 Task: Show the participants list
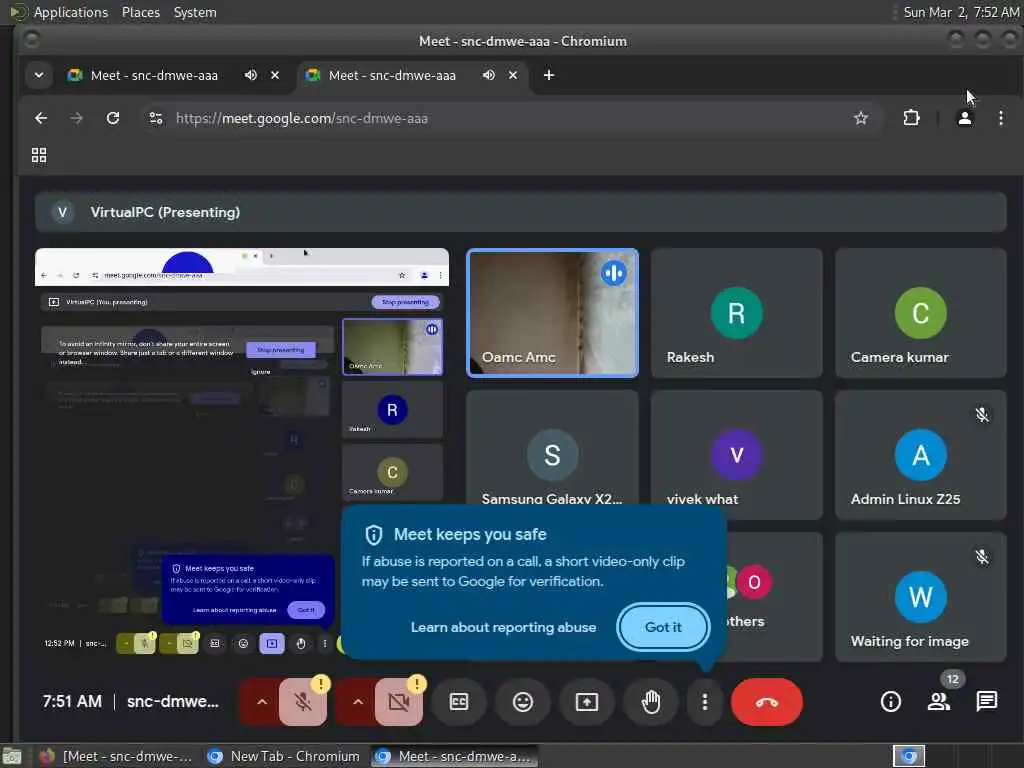pos(939,702)
